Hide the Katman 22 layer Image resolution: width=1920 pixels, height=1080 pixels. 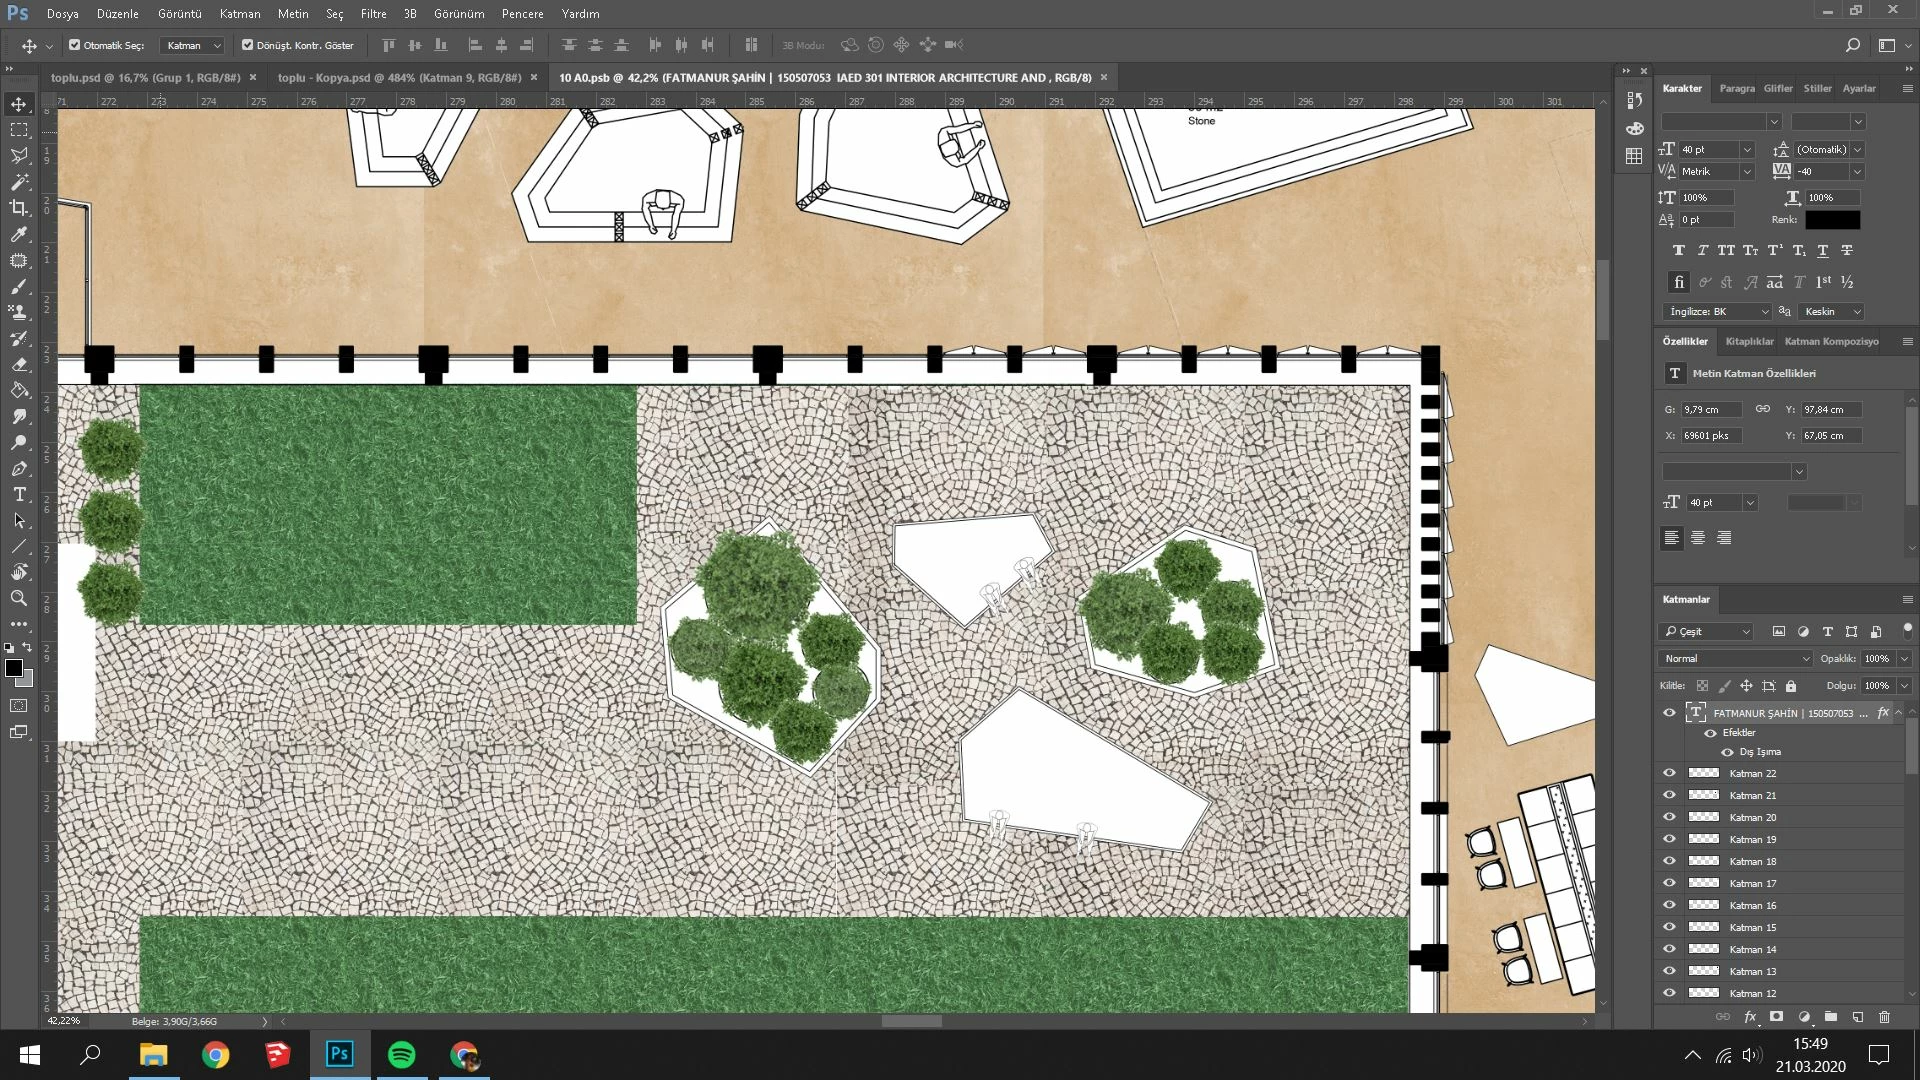coord(1669,773)
